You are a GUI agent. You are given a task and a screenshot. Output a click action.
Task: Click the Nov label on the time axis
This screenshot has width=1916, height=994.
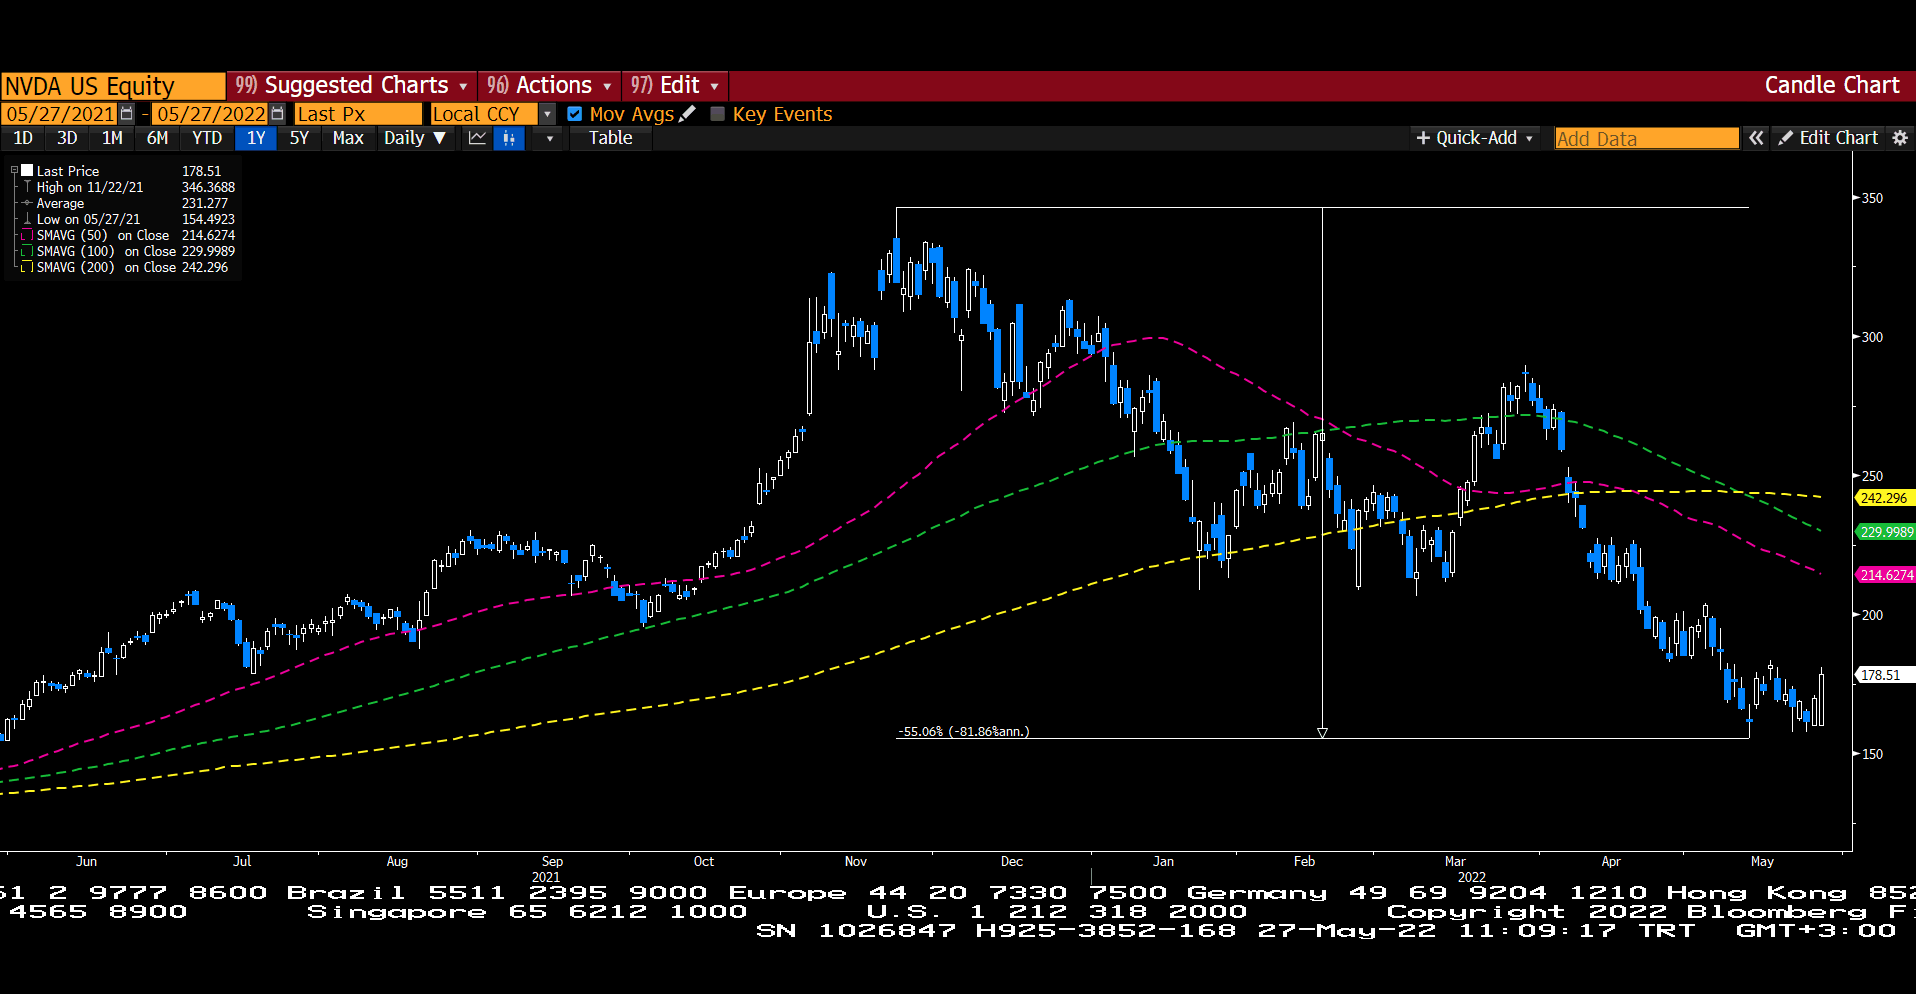[856, 861]
